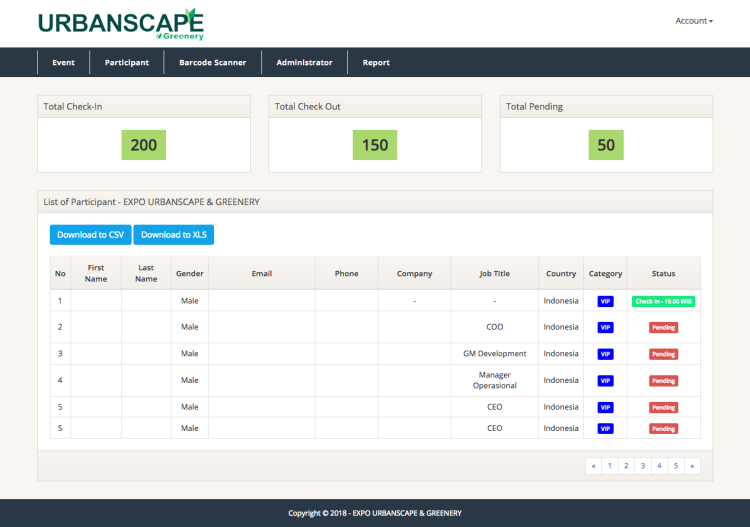750x527 pixels.
Task: Jump to page 3 in pagination
Action: [x=642, y=466]
